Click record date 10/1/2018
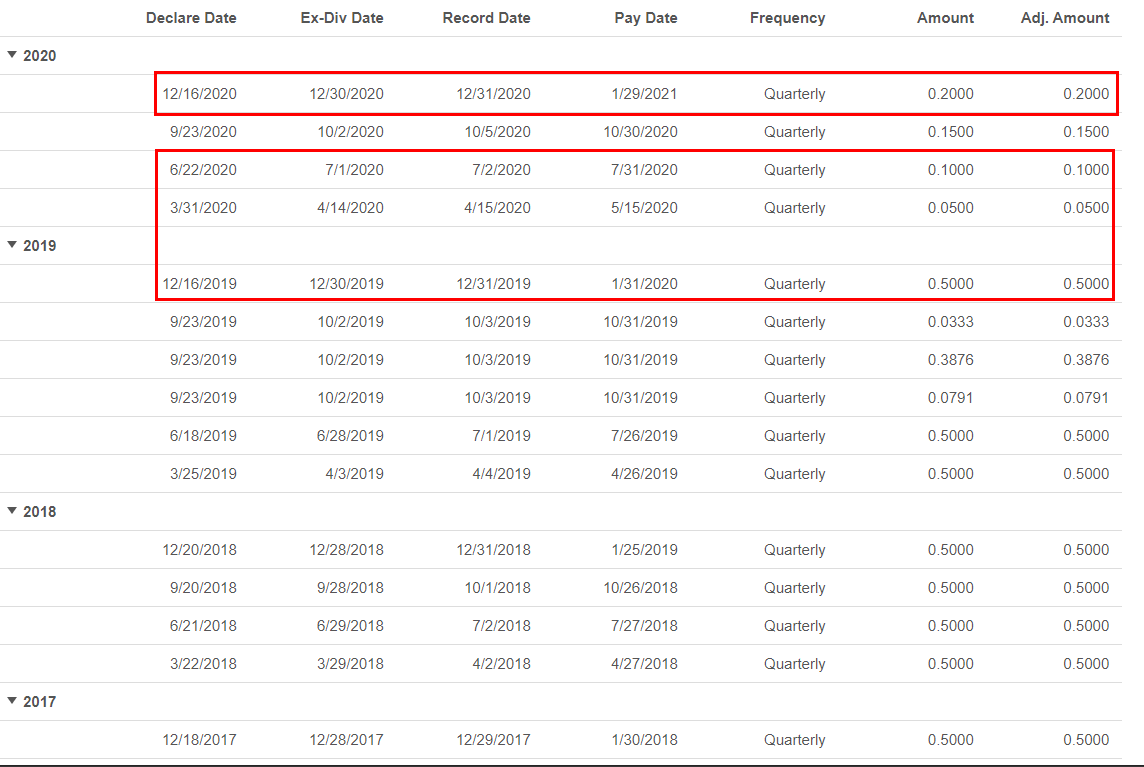 498,587
